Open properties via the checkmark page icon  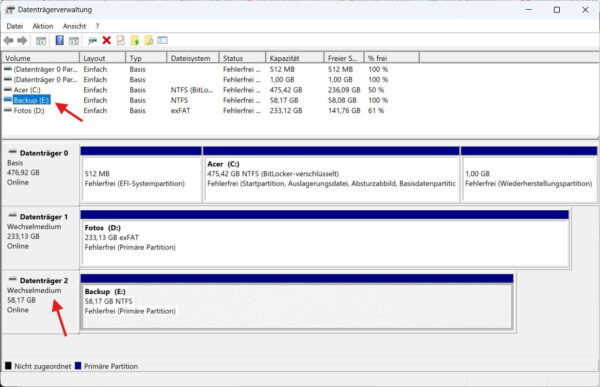tap(121, 40)
